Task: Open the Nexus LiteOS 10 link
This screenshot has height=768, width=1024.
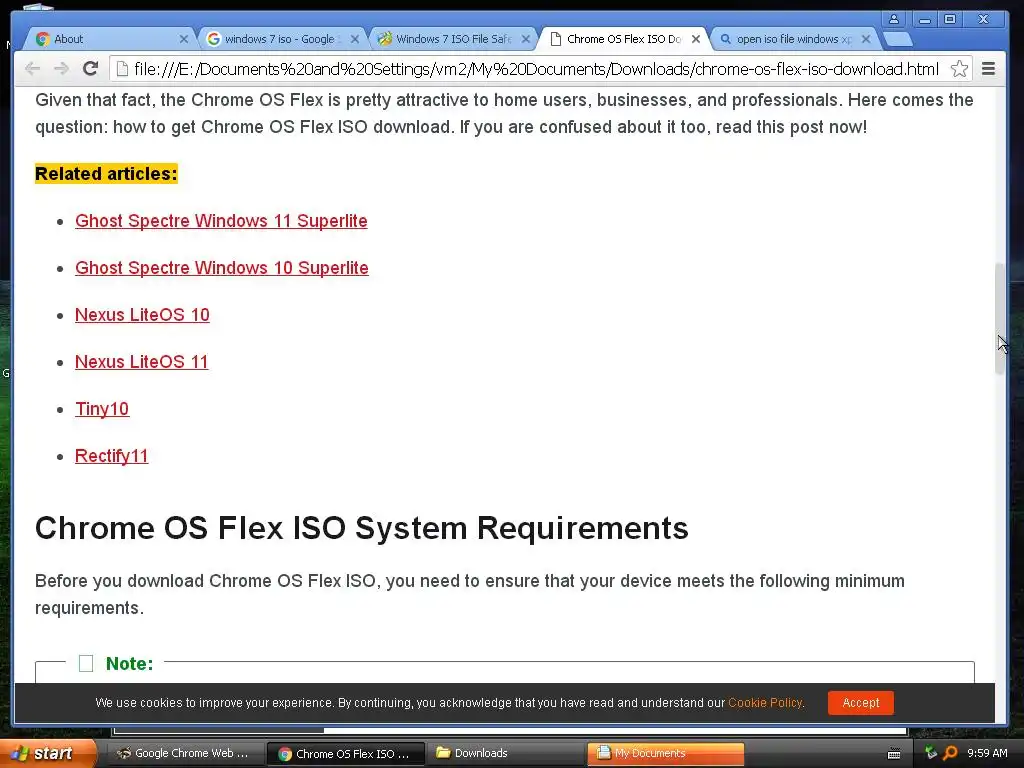Action: 142,315
